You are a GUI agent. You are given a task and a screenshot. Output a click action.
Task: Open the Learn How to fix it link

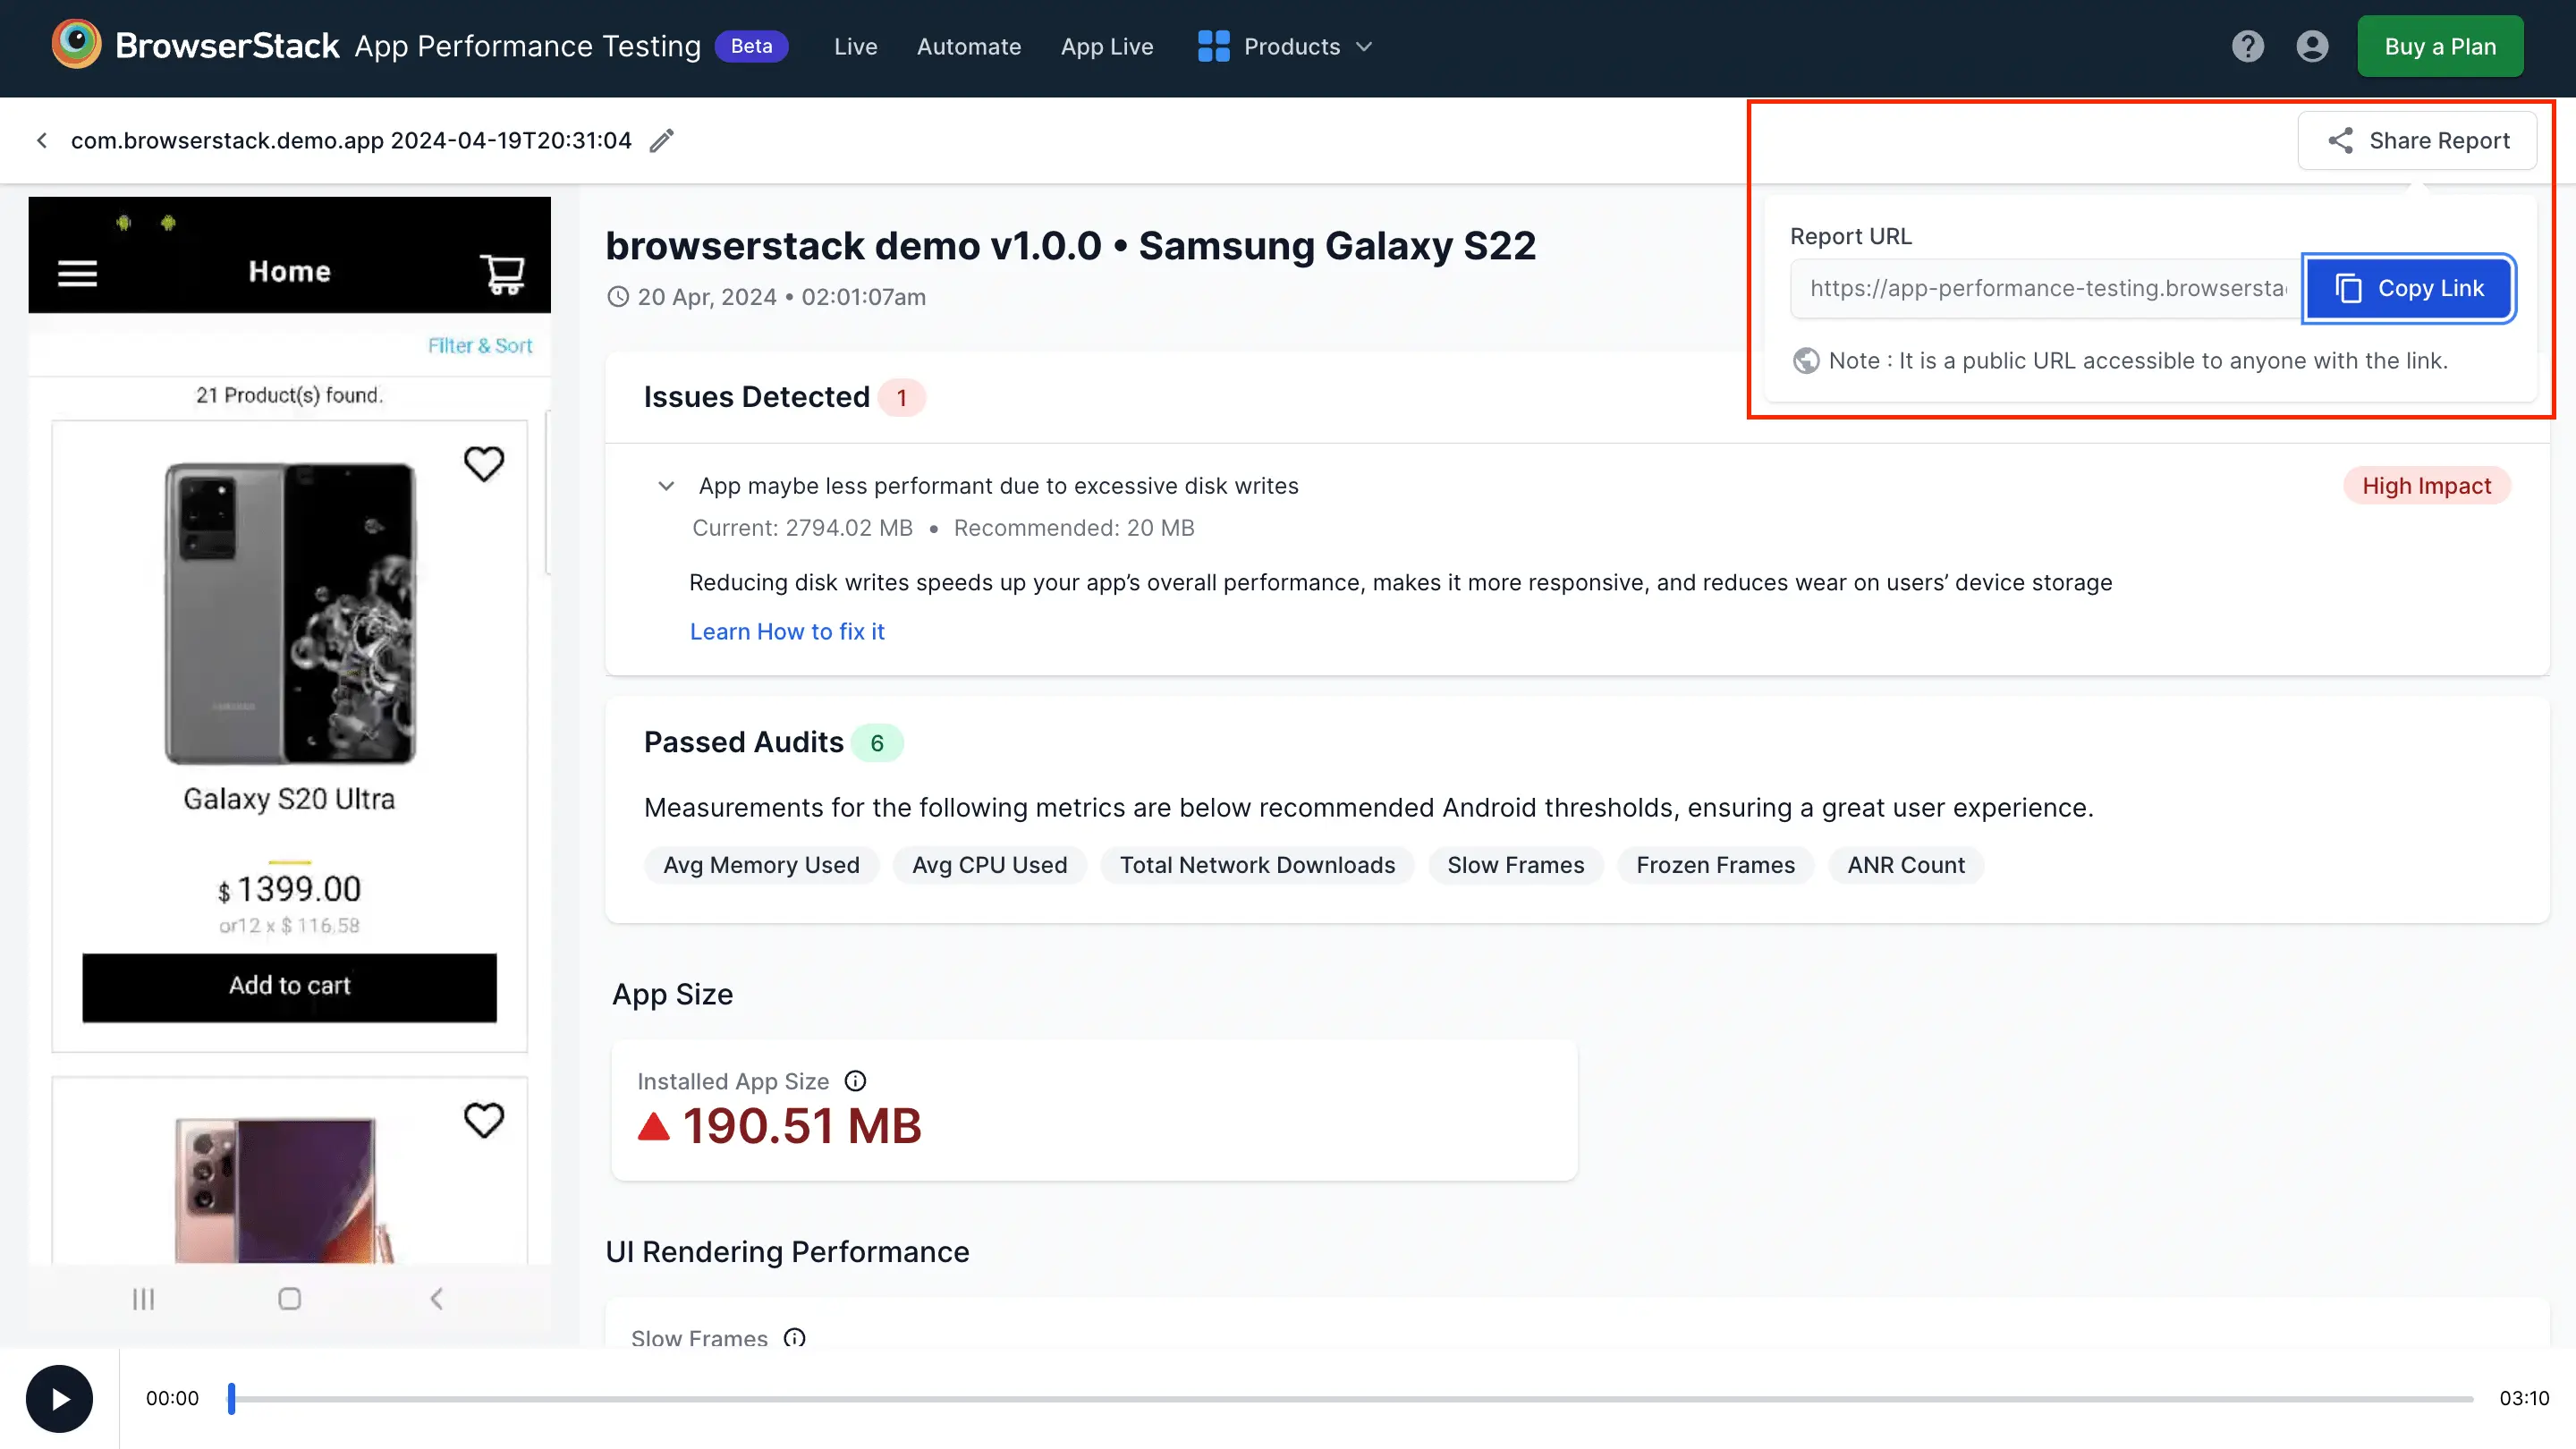787,631
